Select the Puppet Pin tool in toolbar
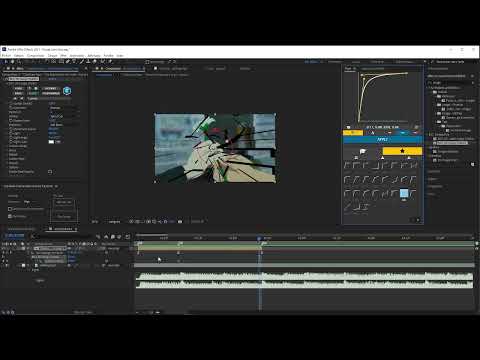 tap(110, 62)
